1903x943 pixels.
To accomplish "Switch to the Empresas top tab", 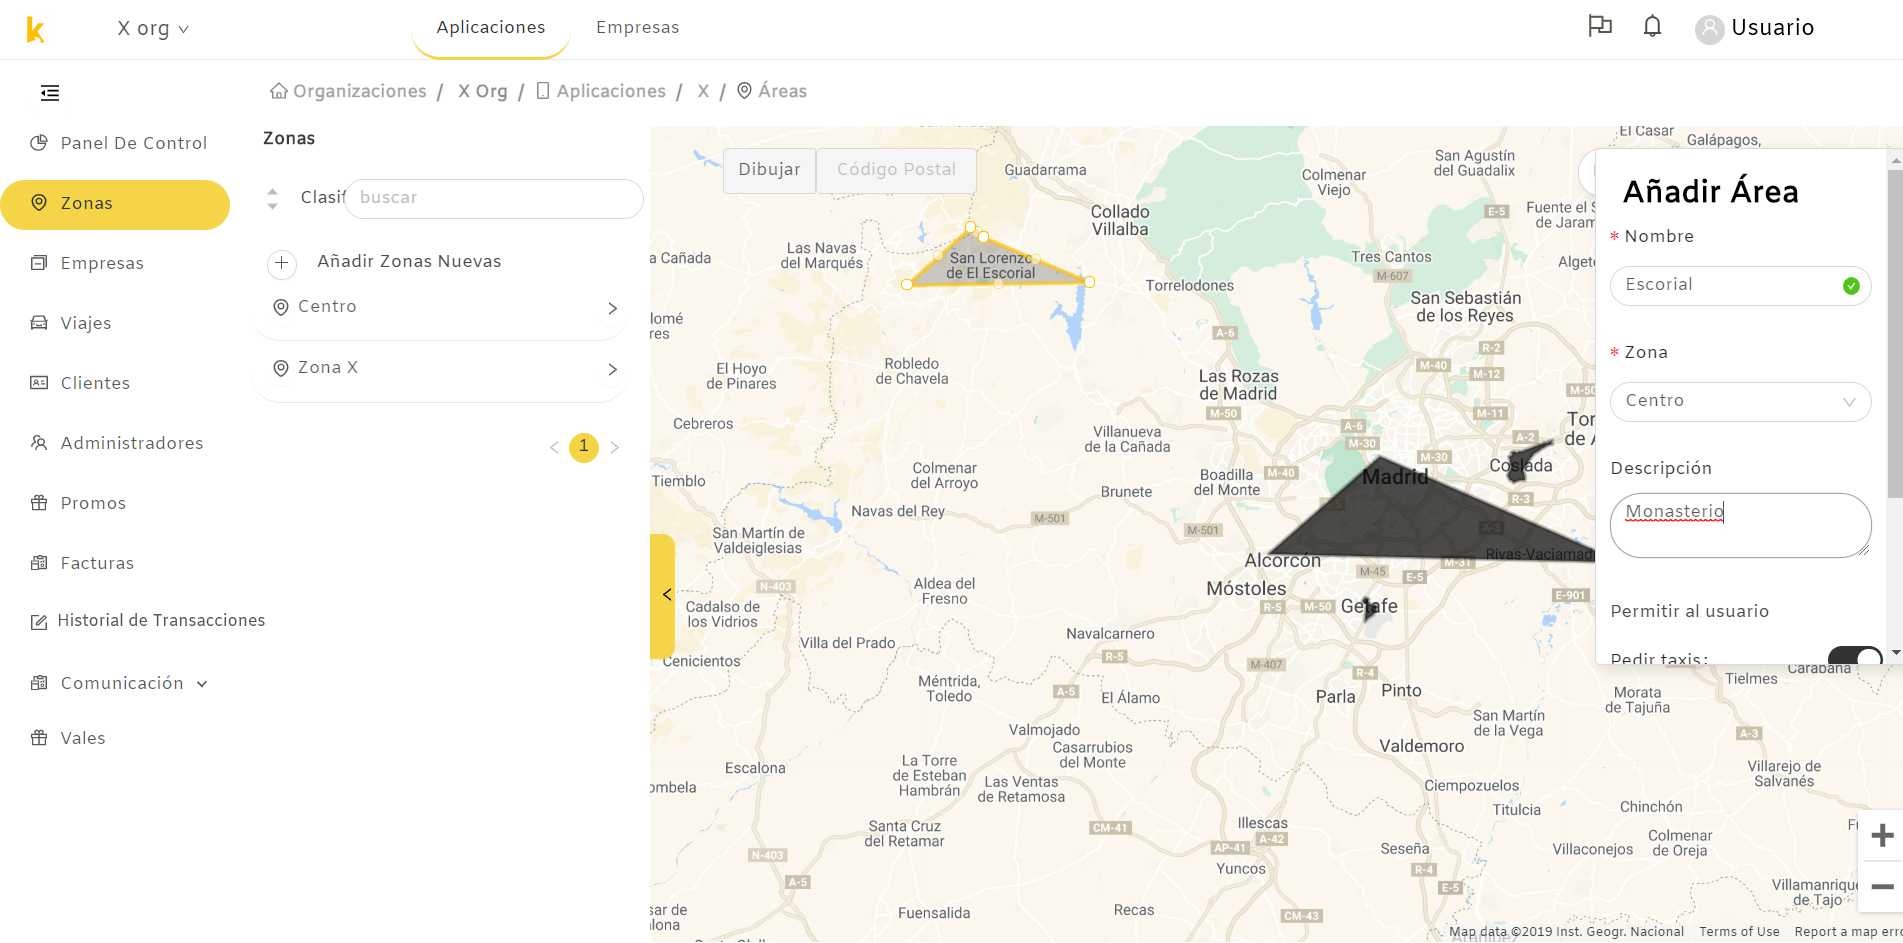I will click(638, 28).
